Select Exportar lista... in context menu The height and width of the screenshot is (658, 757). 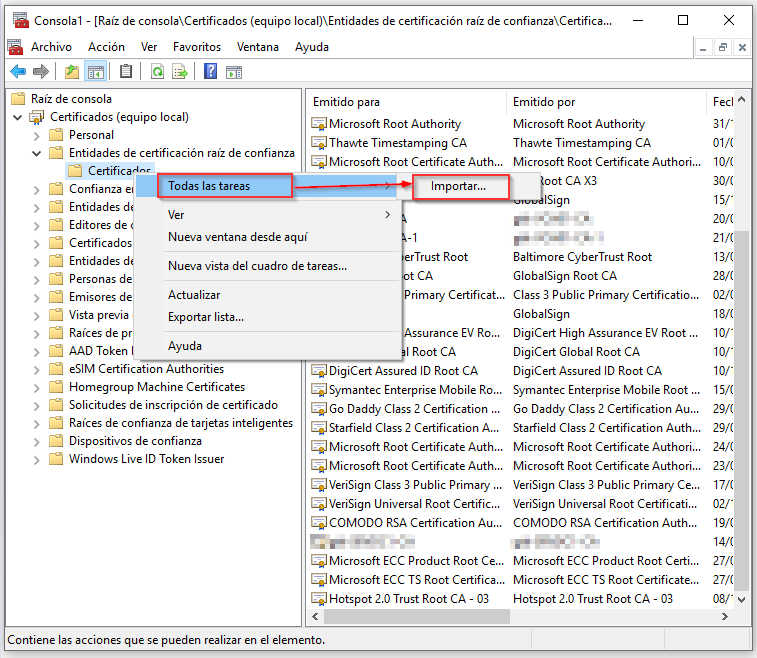coord(205,317)
